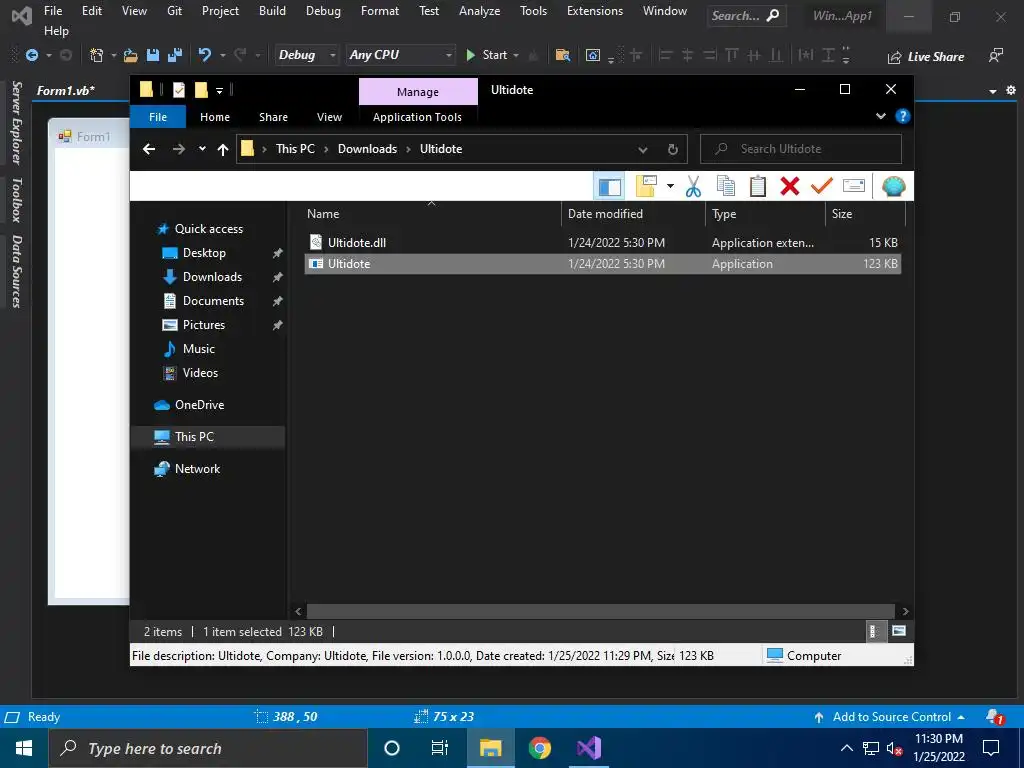Click Add to Source Control
Image resolution: width=1024 pixels, height=768 pixels.
click(x=889, y=717)
